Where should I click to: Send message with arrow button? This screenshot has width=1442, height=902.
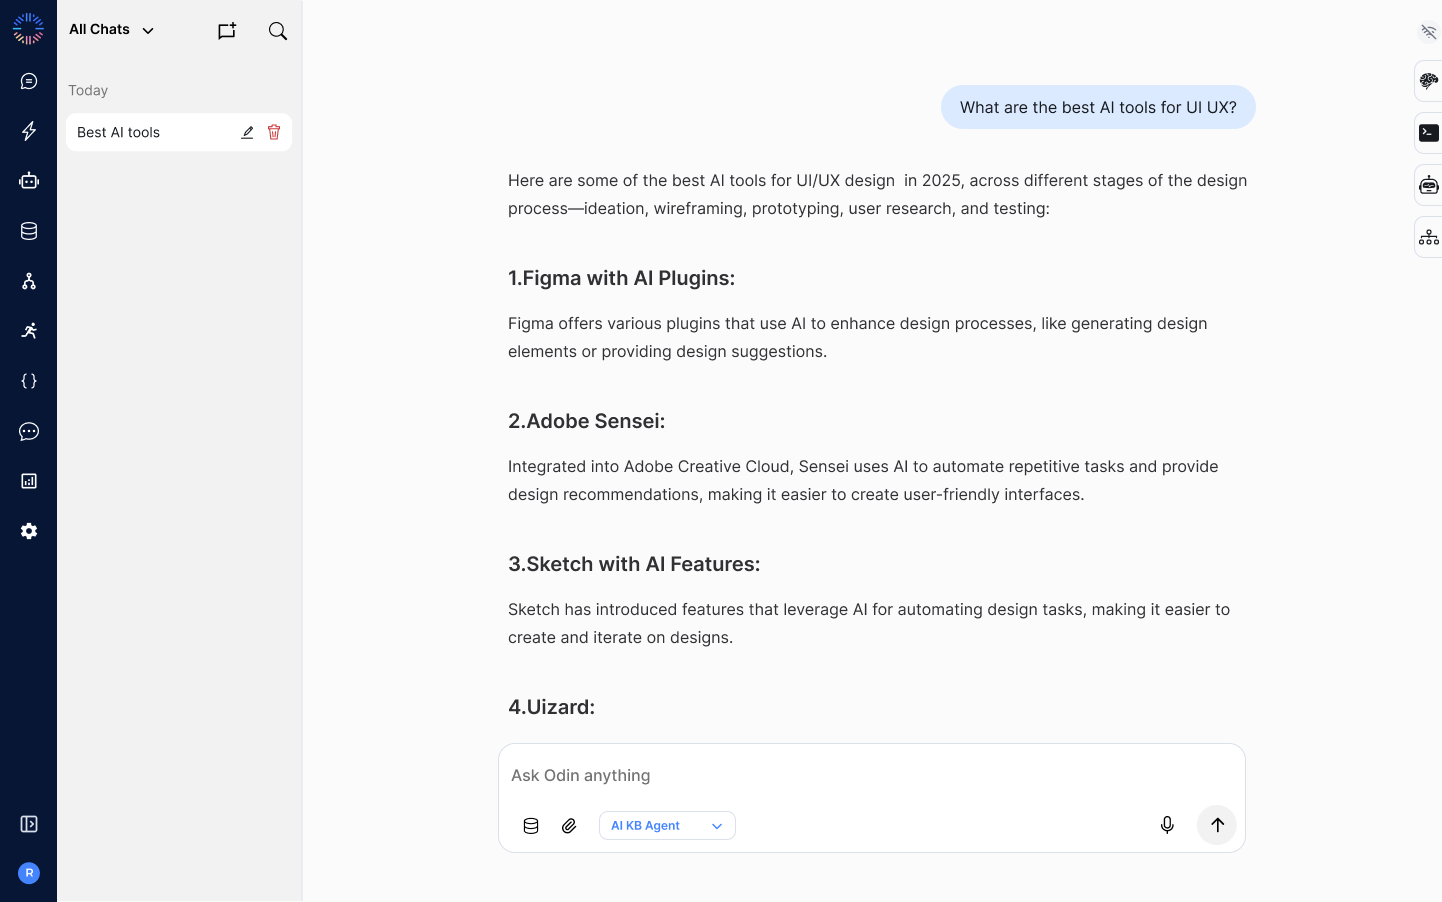(1217, 825)
